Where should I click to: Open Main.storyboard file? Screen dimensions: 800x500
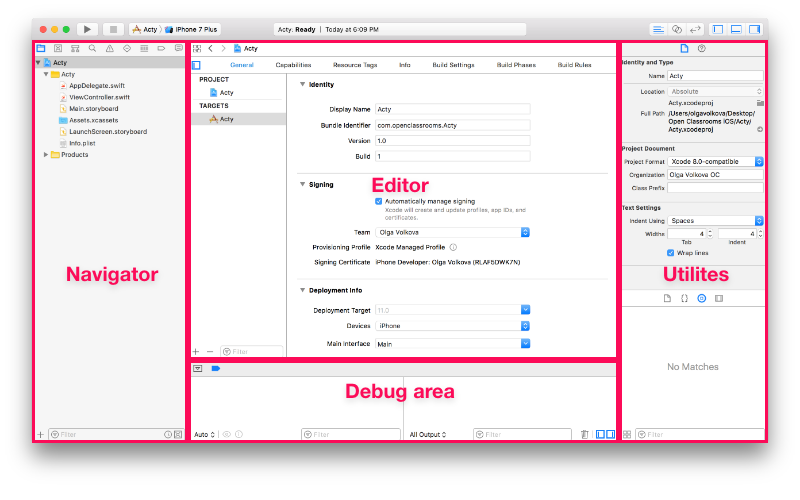[94, 109]
